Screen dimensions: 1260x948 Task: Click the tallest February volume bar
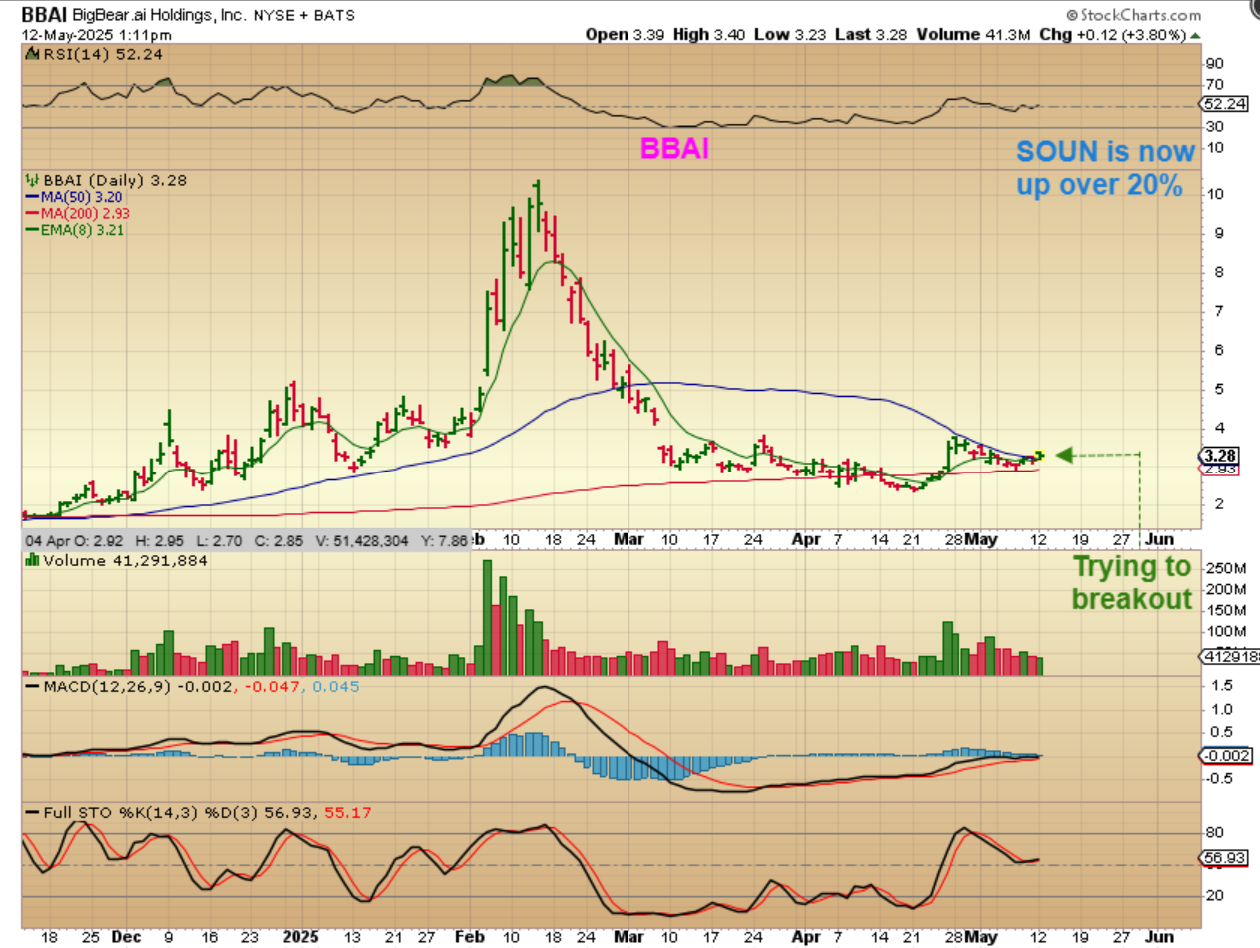click(488, 618)
